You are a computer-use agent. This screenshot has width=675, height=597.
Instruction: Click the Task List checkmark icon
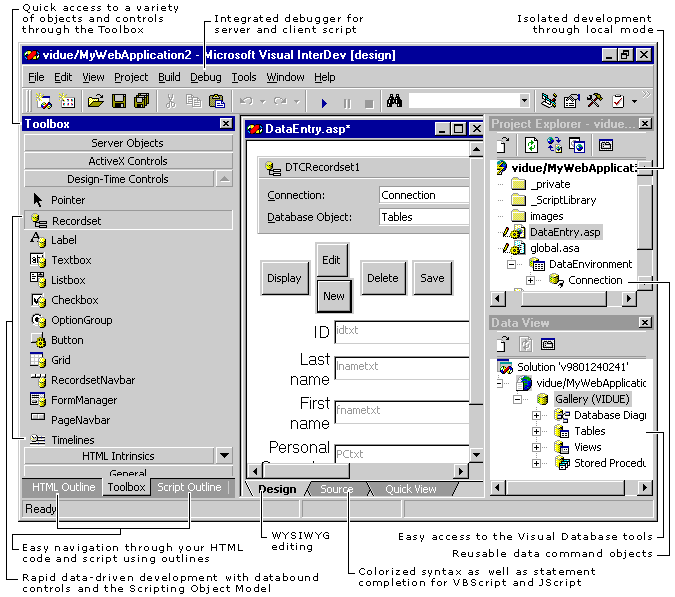coord(618,102)
